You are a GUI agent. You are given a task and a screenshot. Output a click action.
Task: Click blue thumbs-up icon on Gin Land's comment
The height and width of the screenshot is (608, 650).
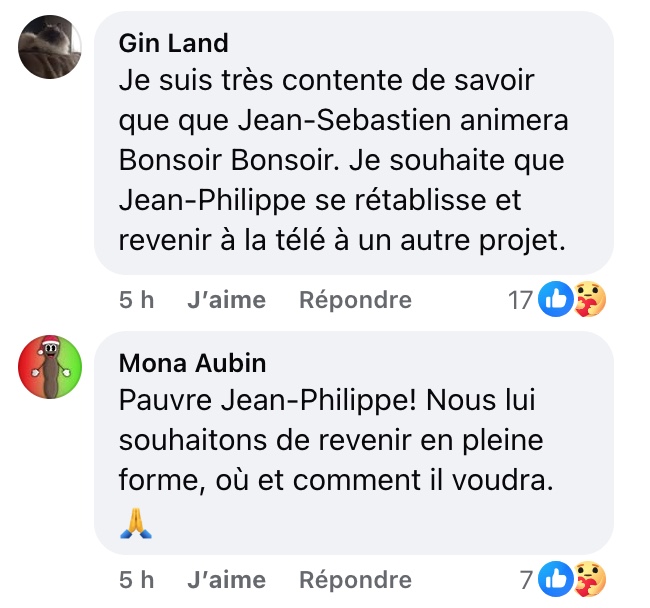point(554,298)
